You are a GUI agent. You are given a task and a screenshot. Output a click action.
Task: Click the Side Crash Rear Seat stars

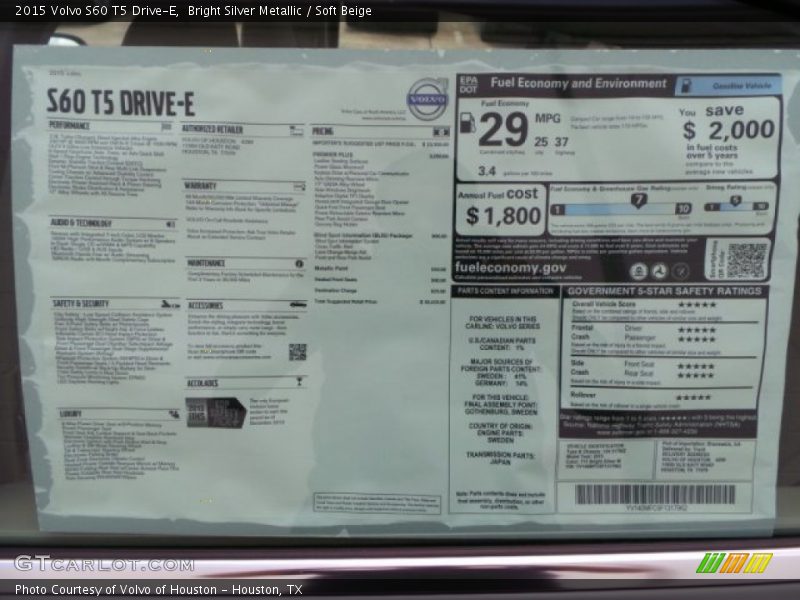(696, 376)
